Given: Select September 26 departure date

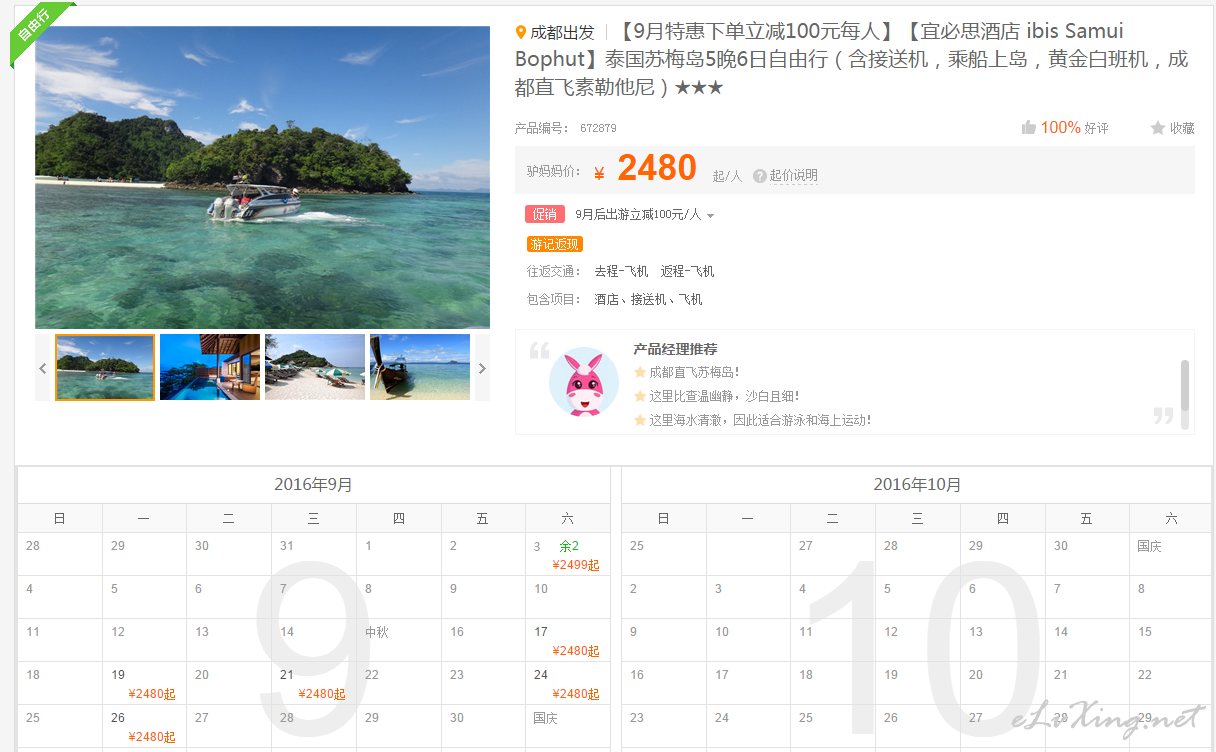Looking at the screenshot, I should pos(144,726).
